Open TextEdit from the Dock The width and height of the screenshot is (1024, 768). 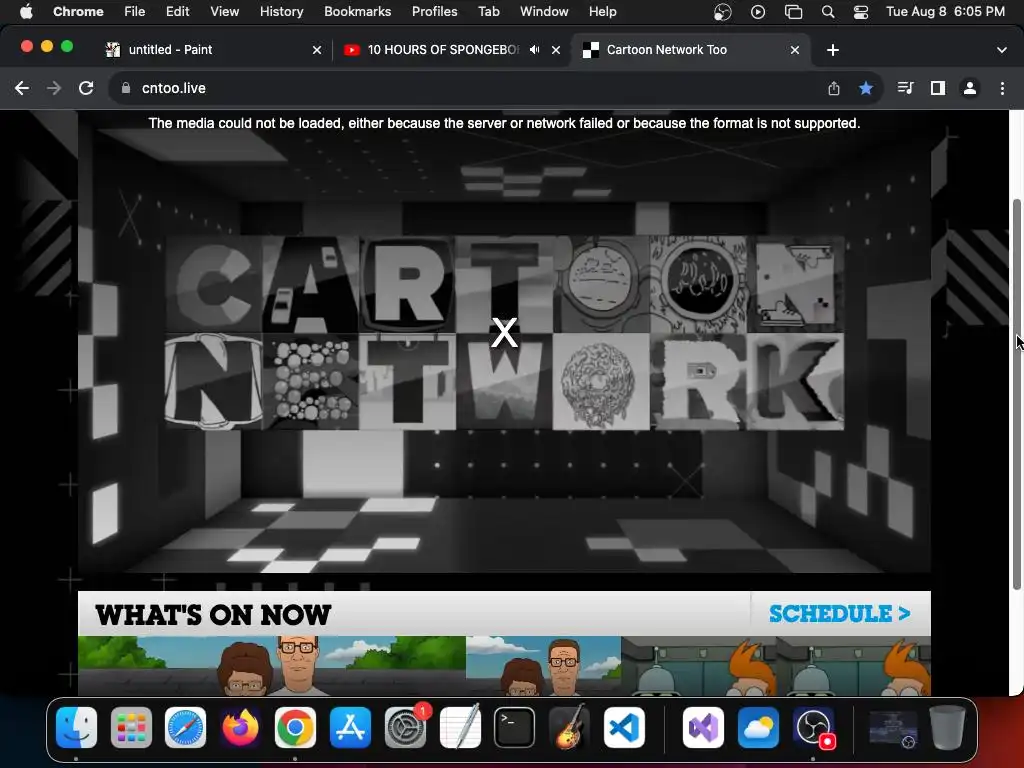pos(460,728)
